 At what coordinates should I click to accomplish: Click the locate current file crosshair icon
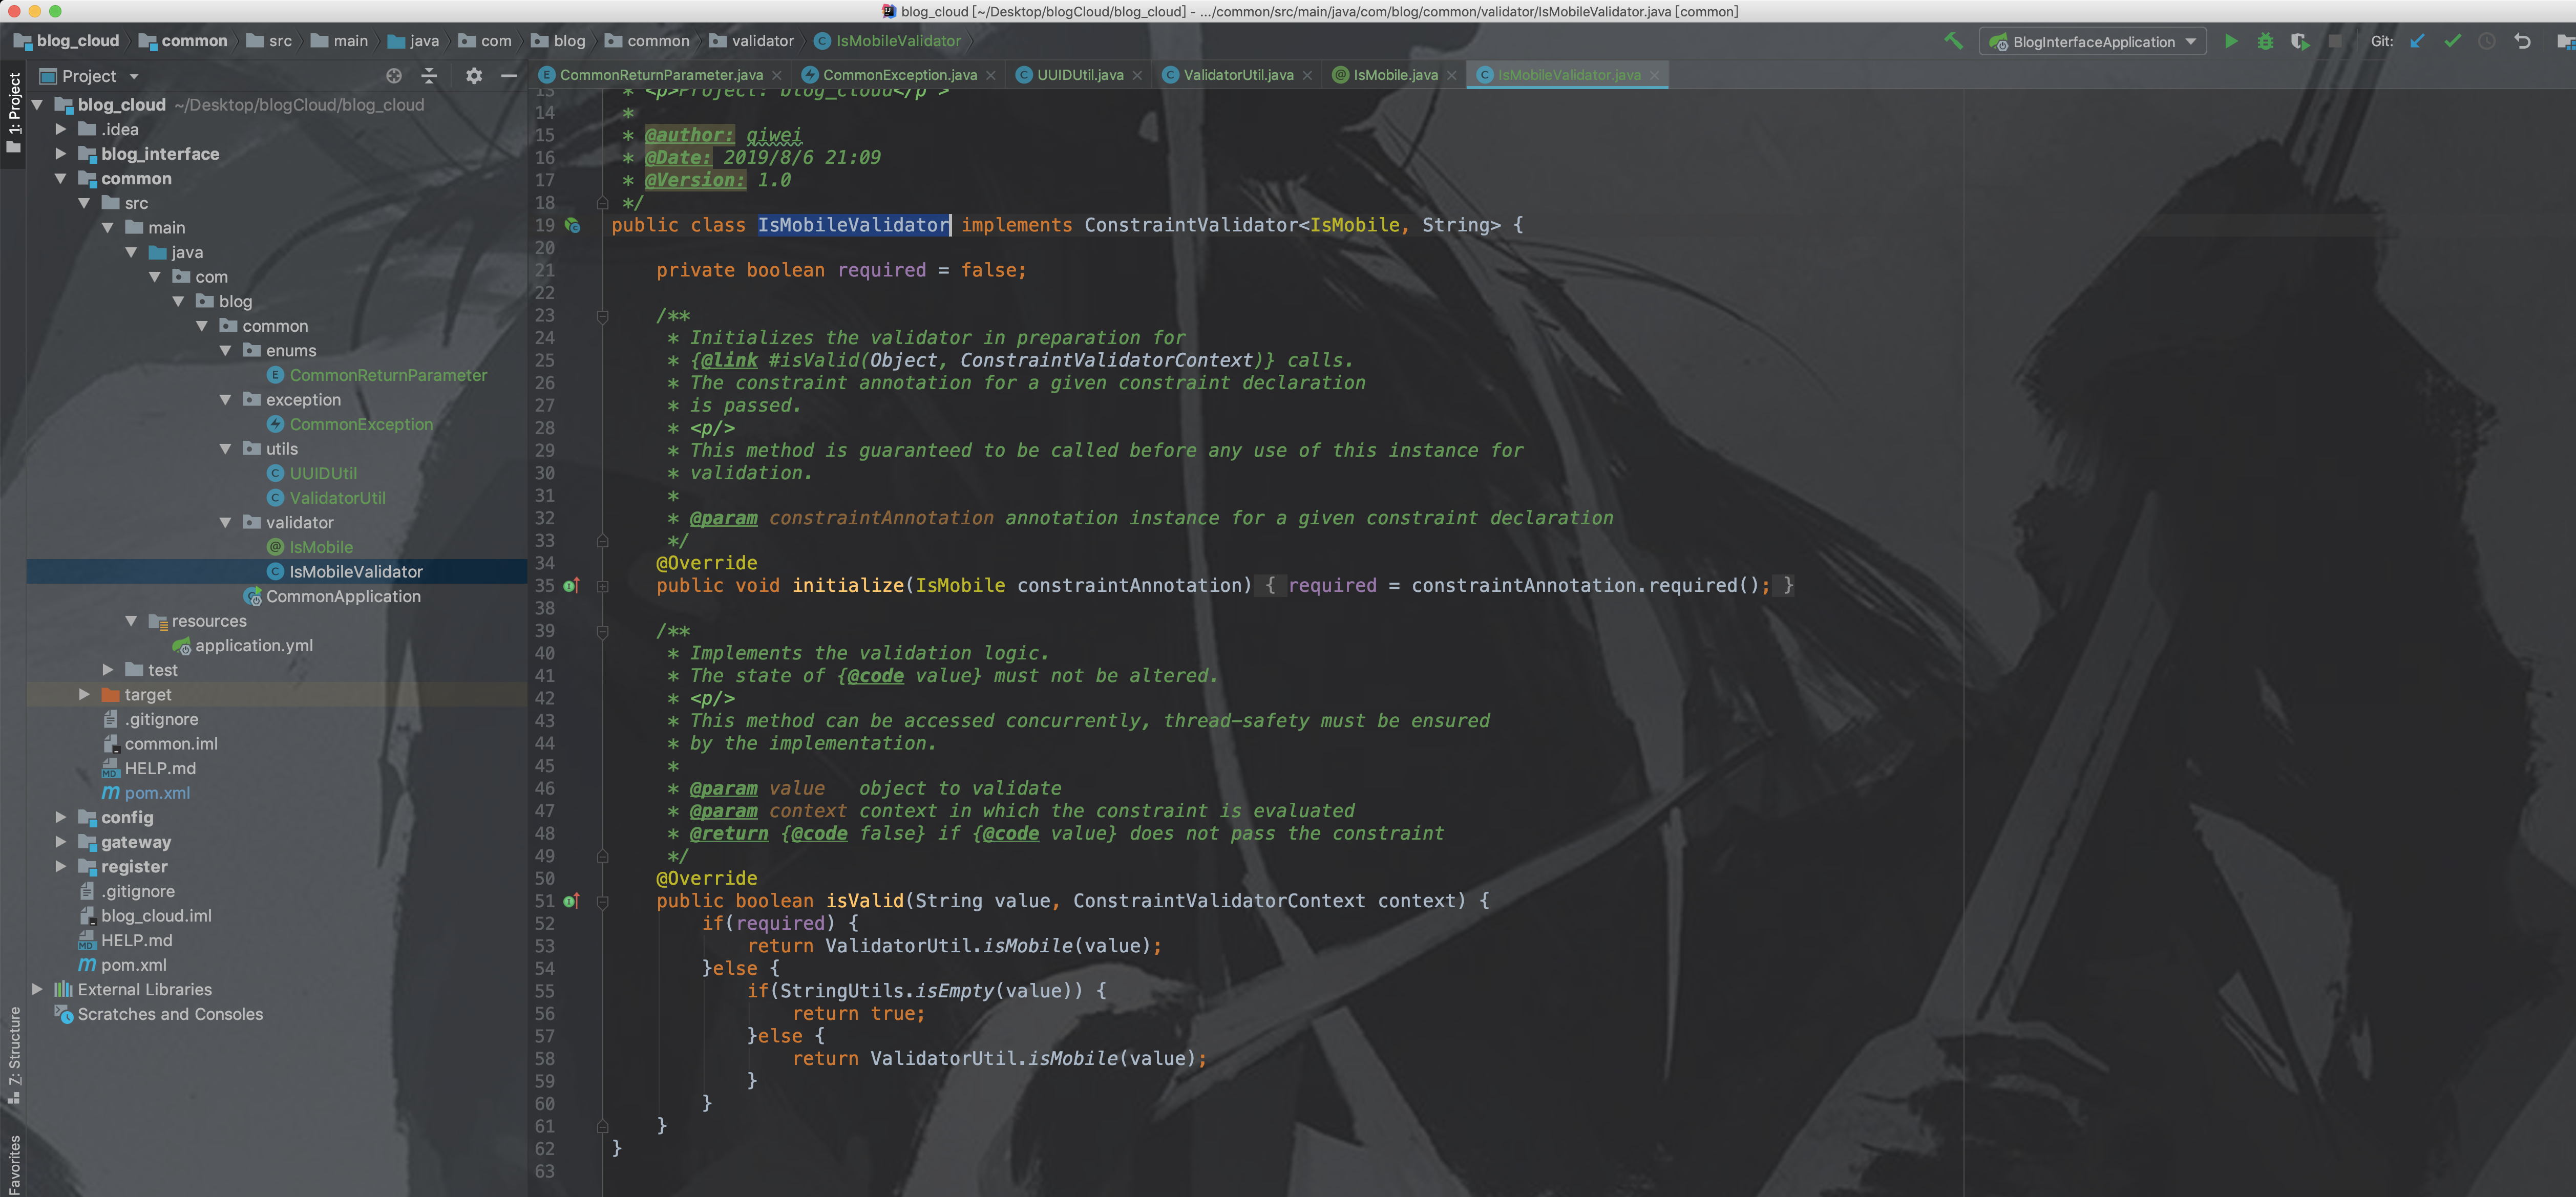coord(394,76)
